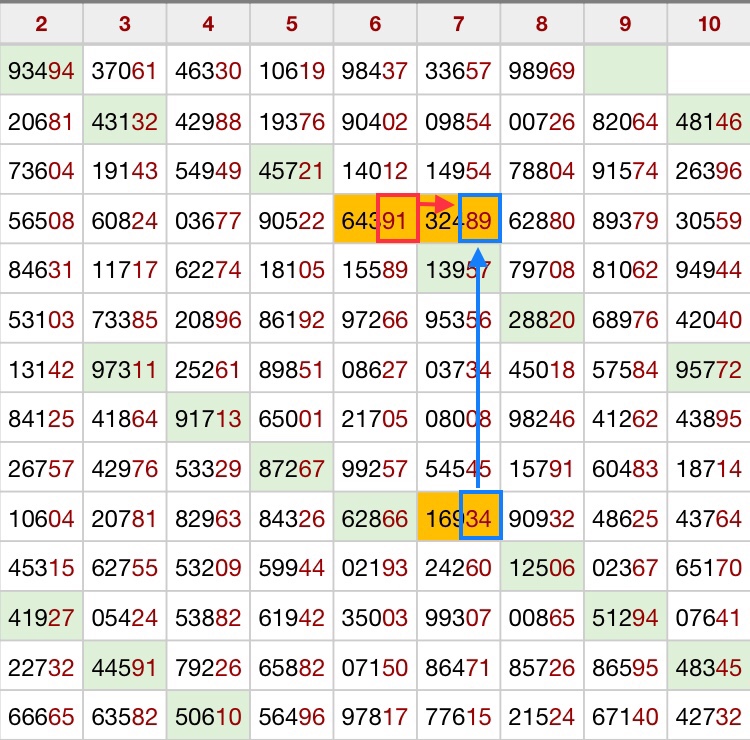
Task: Click the green cell 41927
Action: coord(41,616)
